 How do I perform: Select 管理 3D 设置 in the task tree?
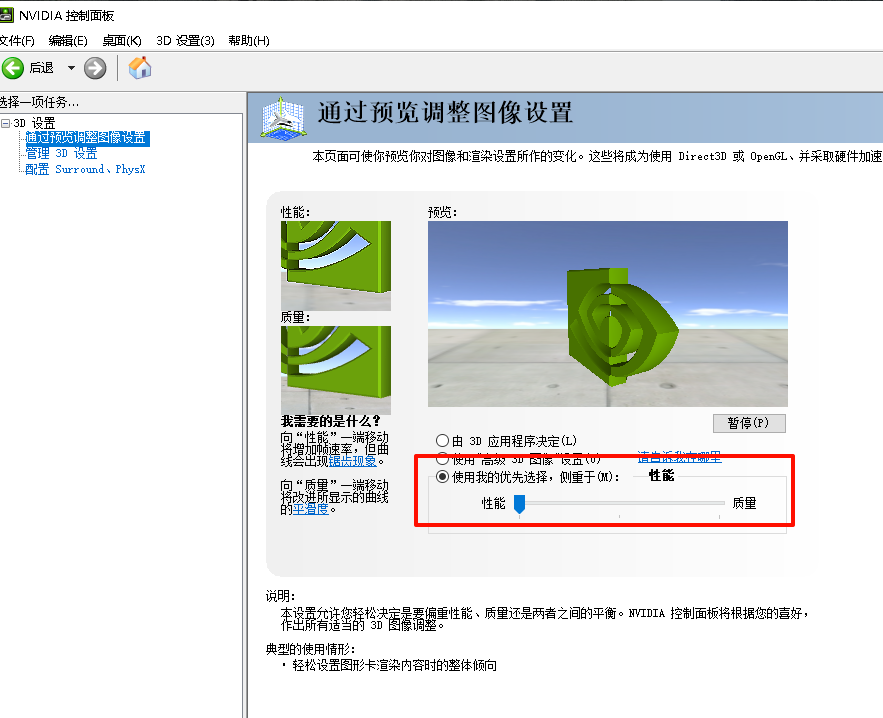[x=61, y=154]
